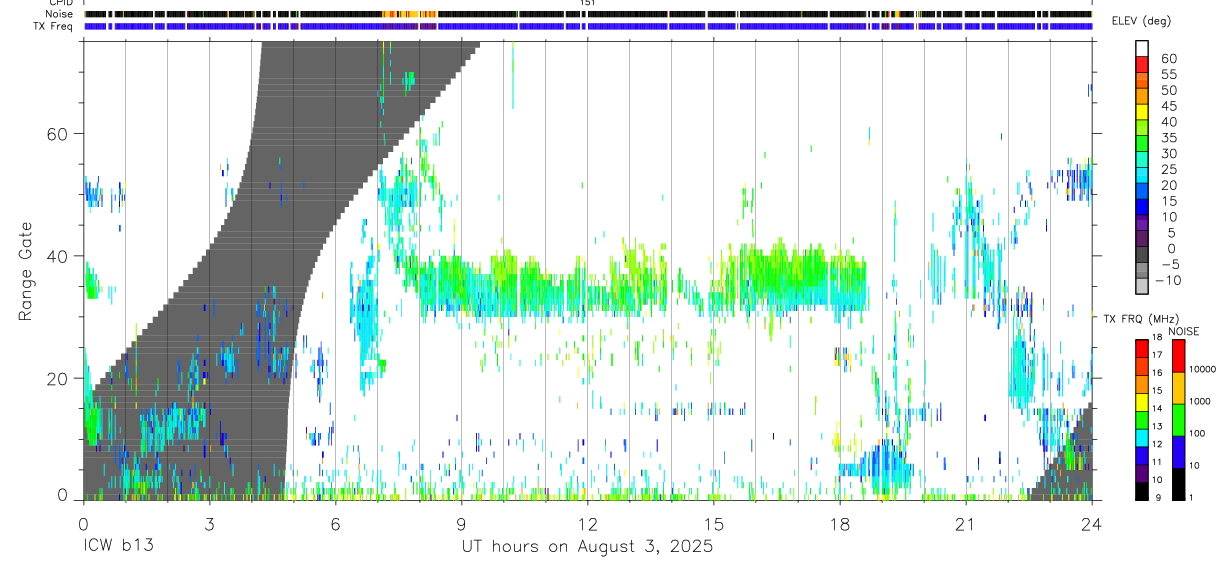
Task: Click the red segment of the NOISE color bar
Action: coord(1178,356)
